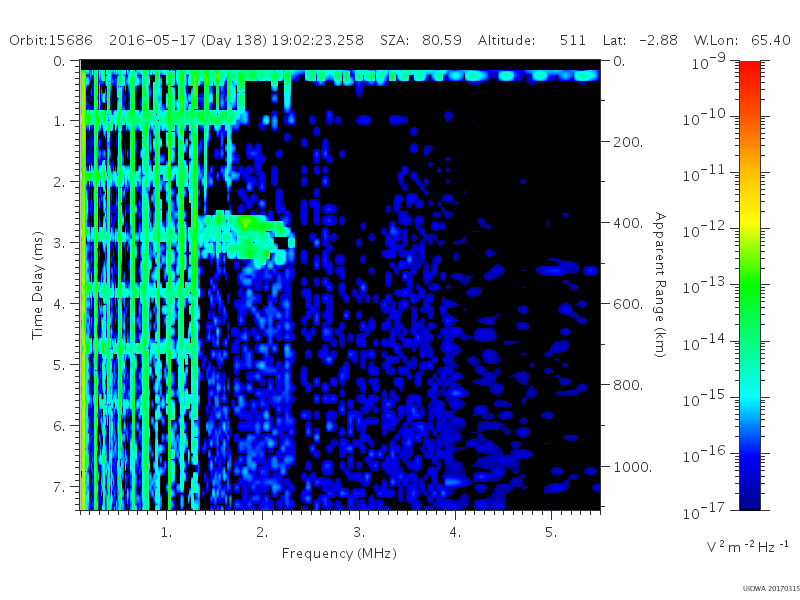Viewport: 800px width, 600px height.
Task: Click the 5. tick on Time Delay axis
Action: (x=60, y=365)
